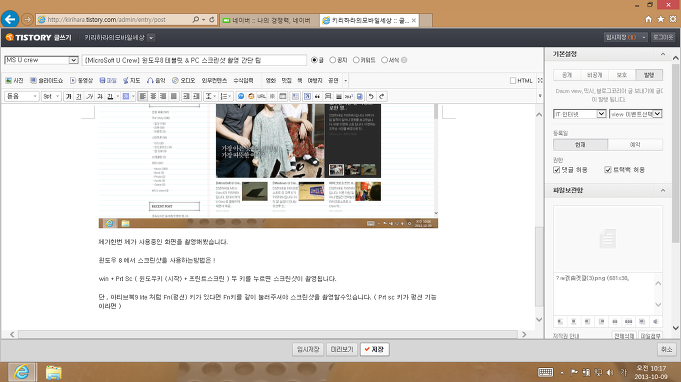Expand the blog name dropdown next to TISTORY
Image resolution: width=681 pixels, height=382 pixels.
point(151,38)
